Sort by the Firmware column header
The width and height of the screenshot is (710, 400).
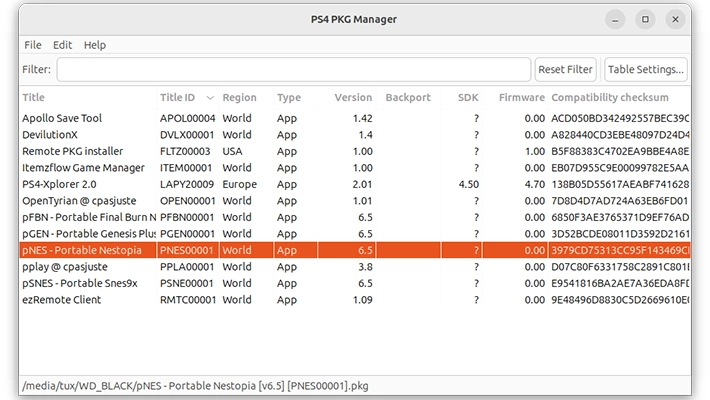pos(522,97)
